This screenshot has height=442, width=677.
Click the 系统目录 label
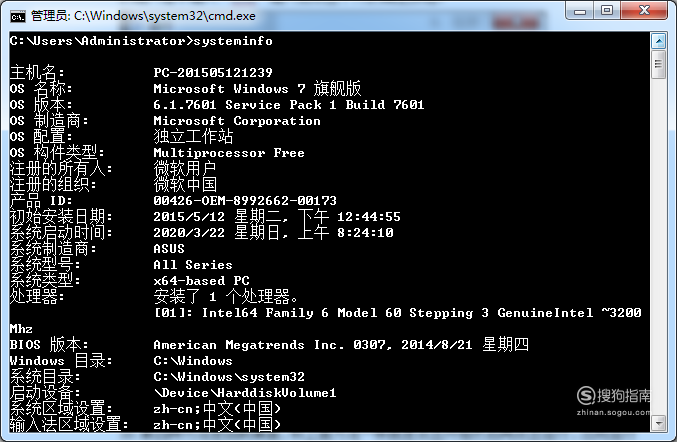click(x=45, y=377)
